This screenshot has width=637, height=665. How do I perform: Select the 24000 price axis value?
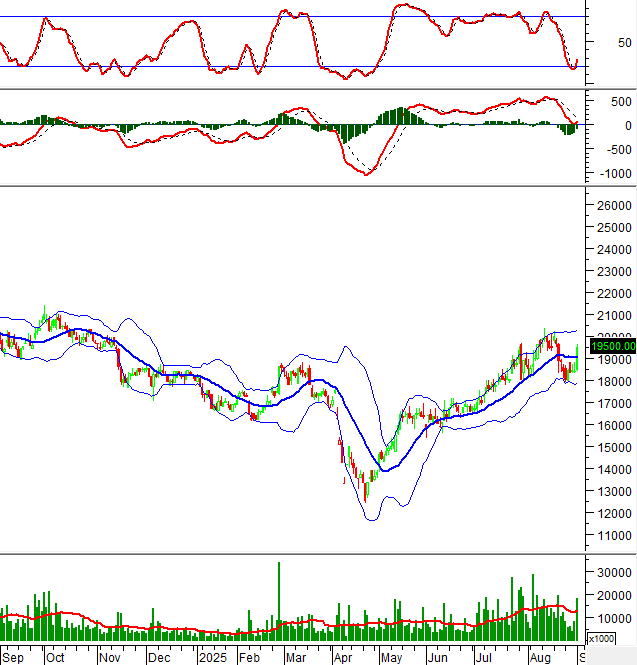614,250
